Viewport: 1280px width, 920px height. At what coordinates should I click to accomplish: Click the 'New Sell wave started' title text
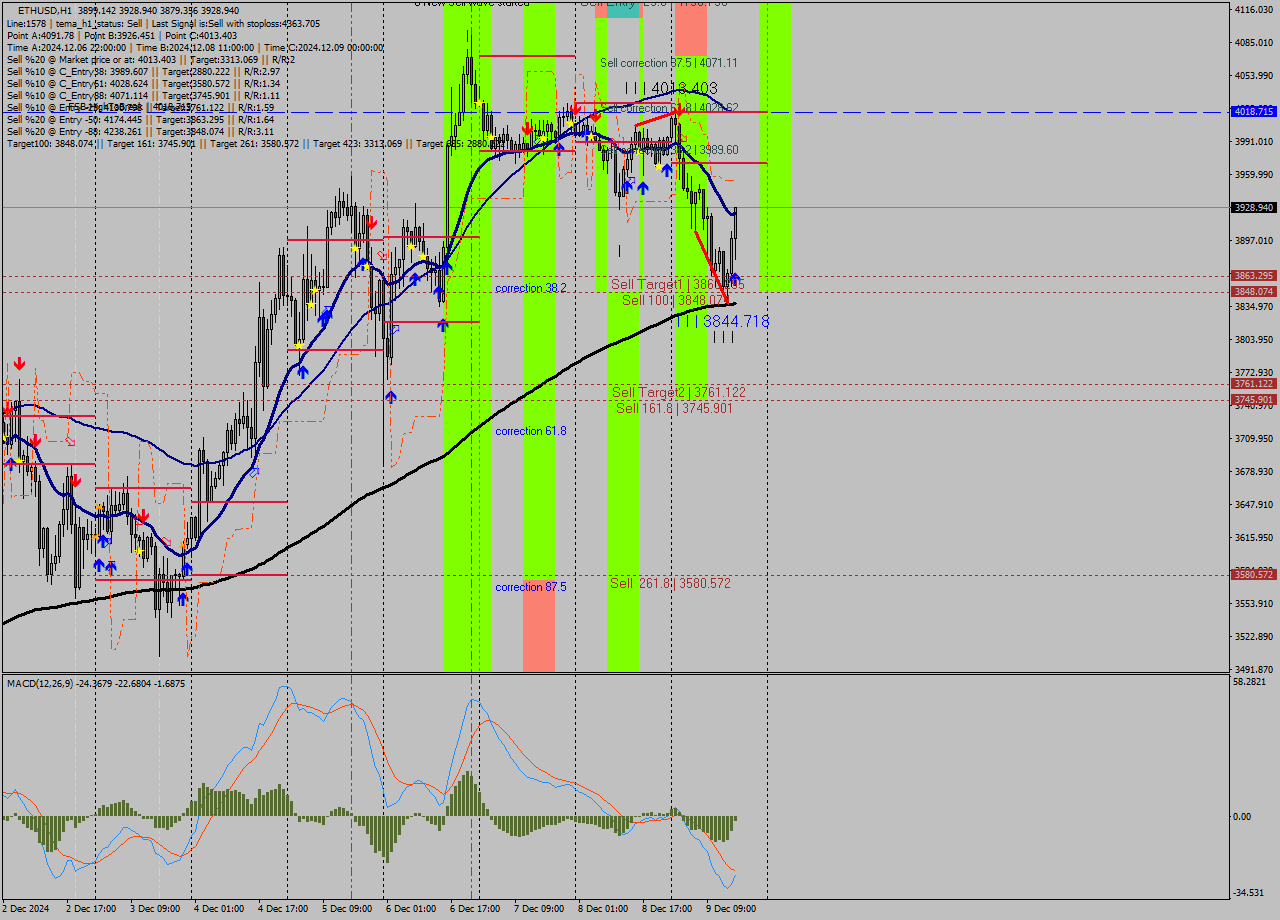tap(468, 4)
